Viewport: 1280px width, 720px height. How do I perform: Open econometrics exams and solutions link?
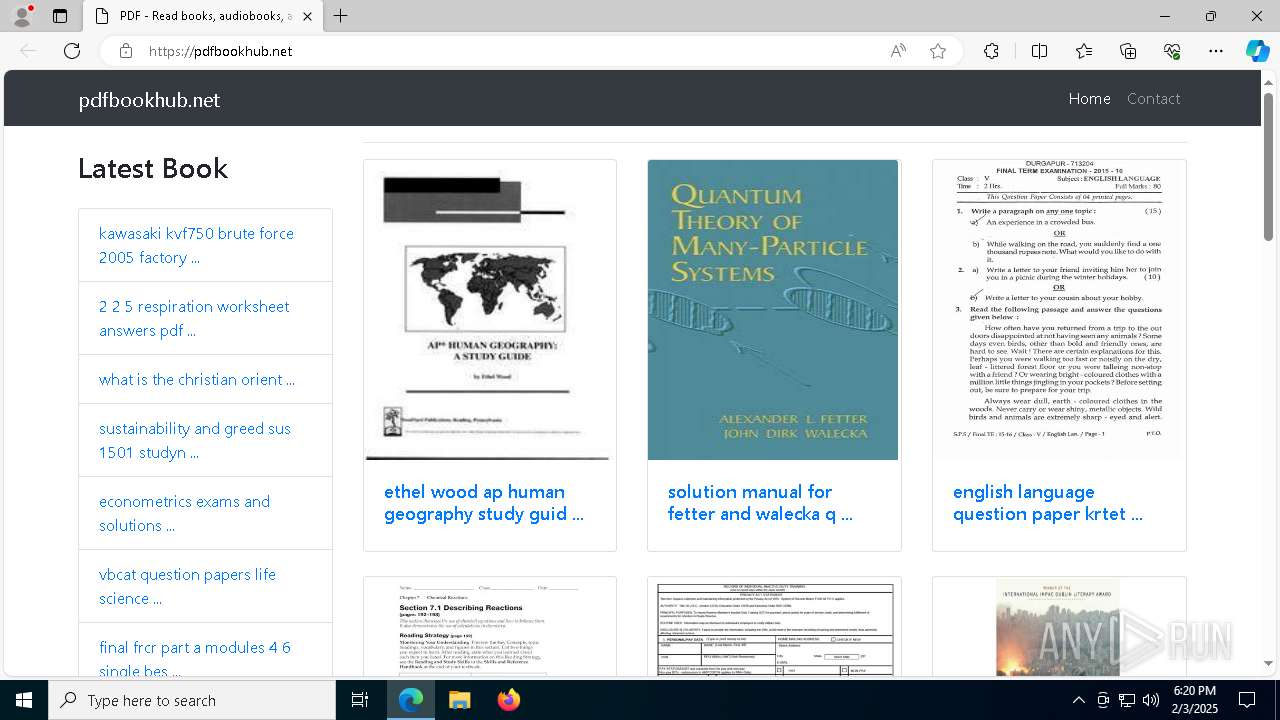(x=184, y=513)
